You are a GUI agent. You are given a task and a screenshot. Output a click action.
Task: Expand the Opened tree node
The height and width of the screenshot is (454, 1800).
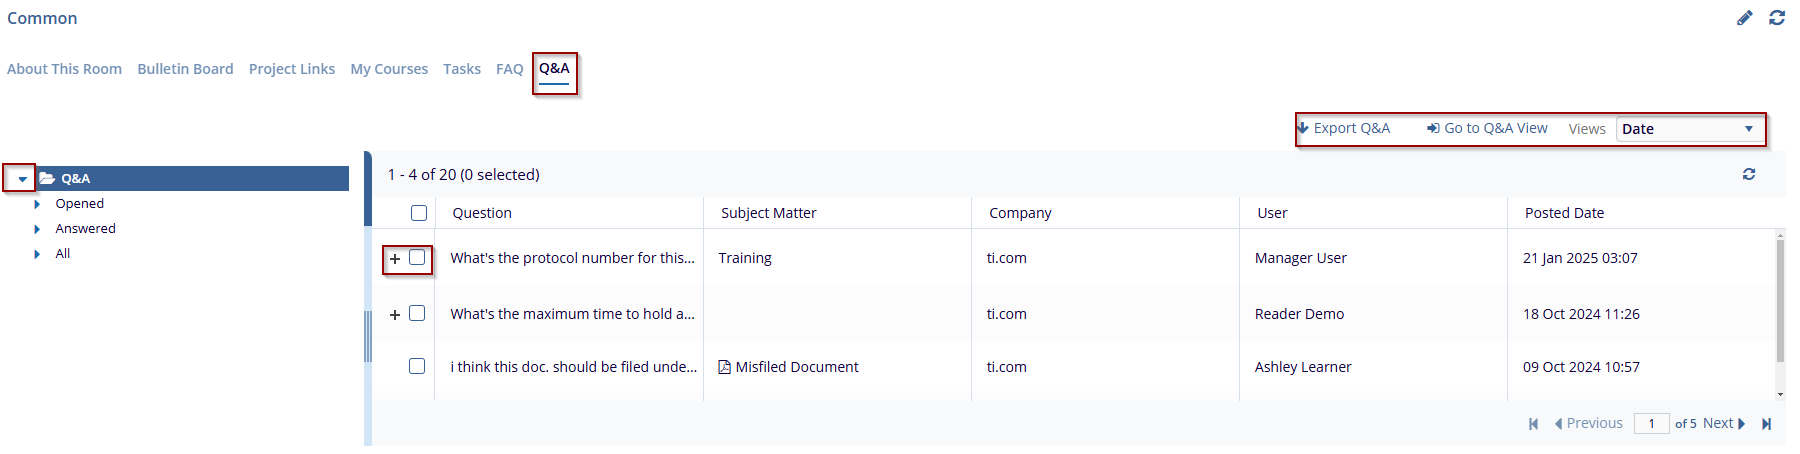point(37,204)
